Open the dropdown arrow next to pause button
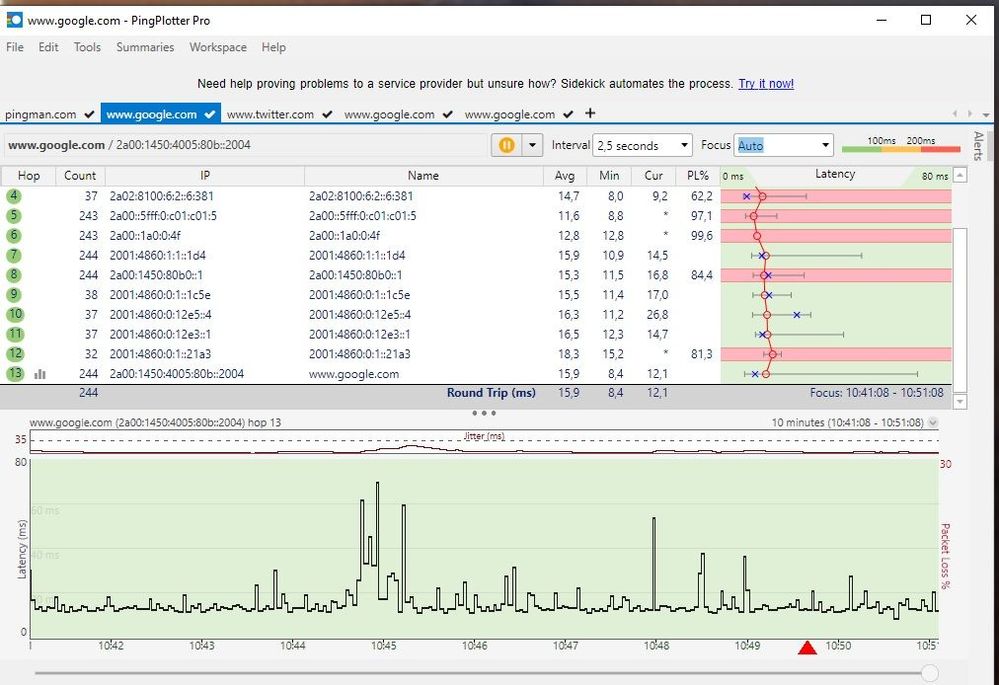 [532, 145]
